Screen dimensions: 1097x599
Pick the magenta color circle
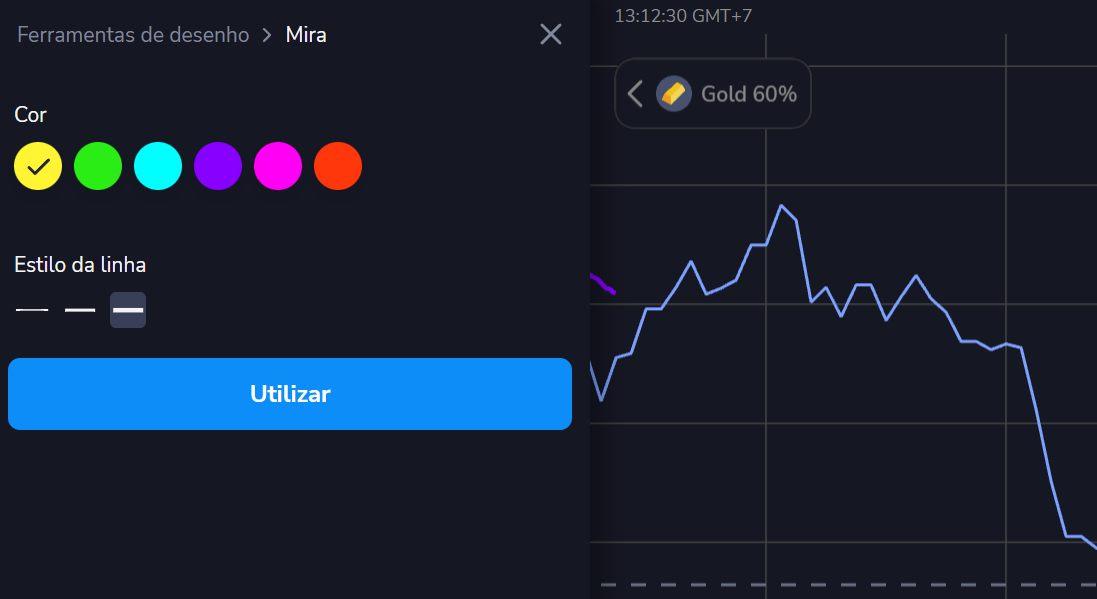pos(278,166)
